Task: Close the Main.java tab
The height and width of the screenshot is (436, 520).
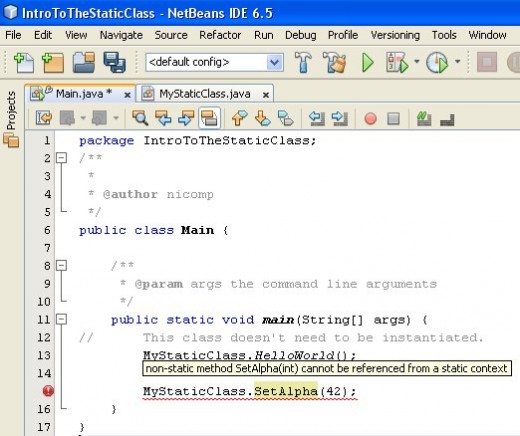Action: click(127, 95)
